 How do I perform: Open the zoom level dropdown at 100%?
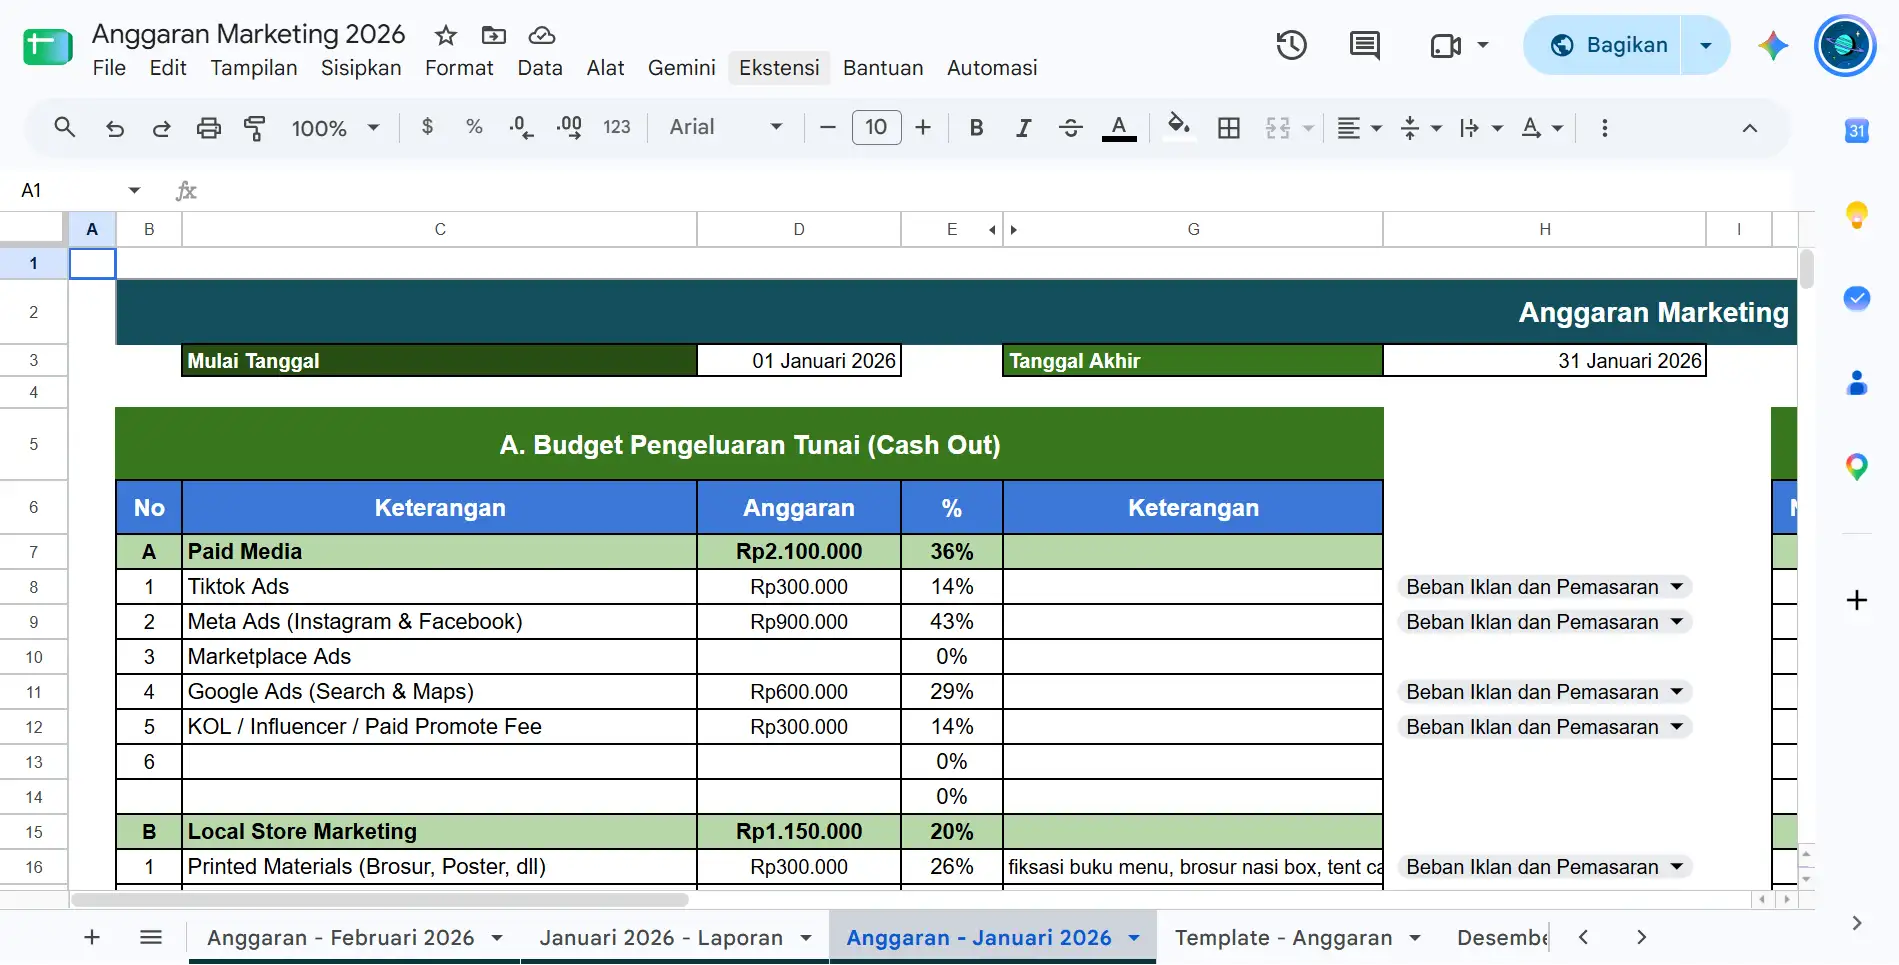(335, 128)
